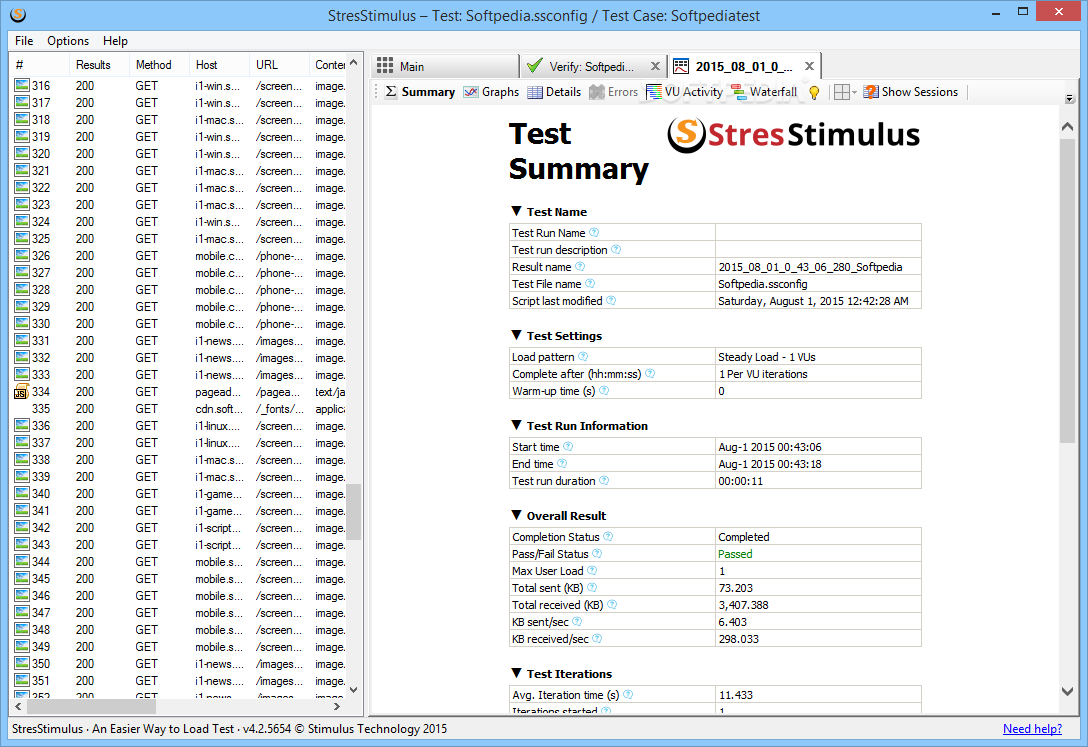
Task: Click the StresStimulus app icon in title bar
Action: point(18,14)
